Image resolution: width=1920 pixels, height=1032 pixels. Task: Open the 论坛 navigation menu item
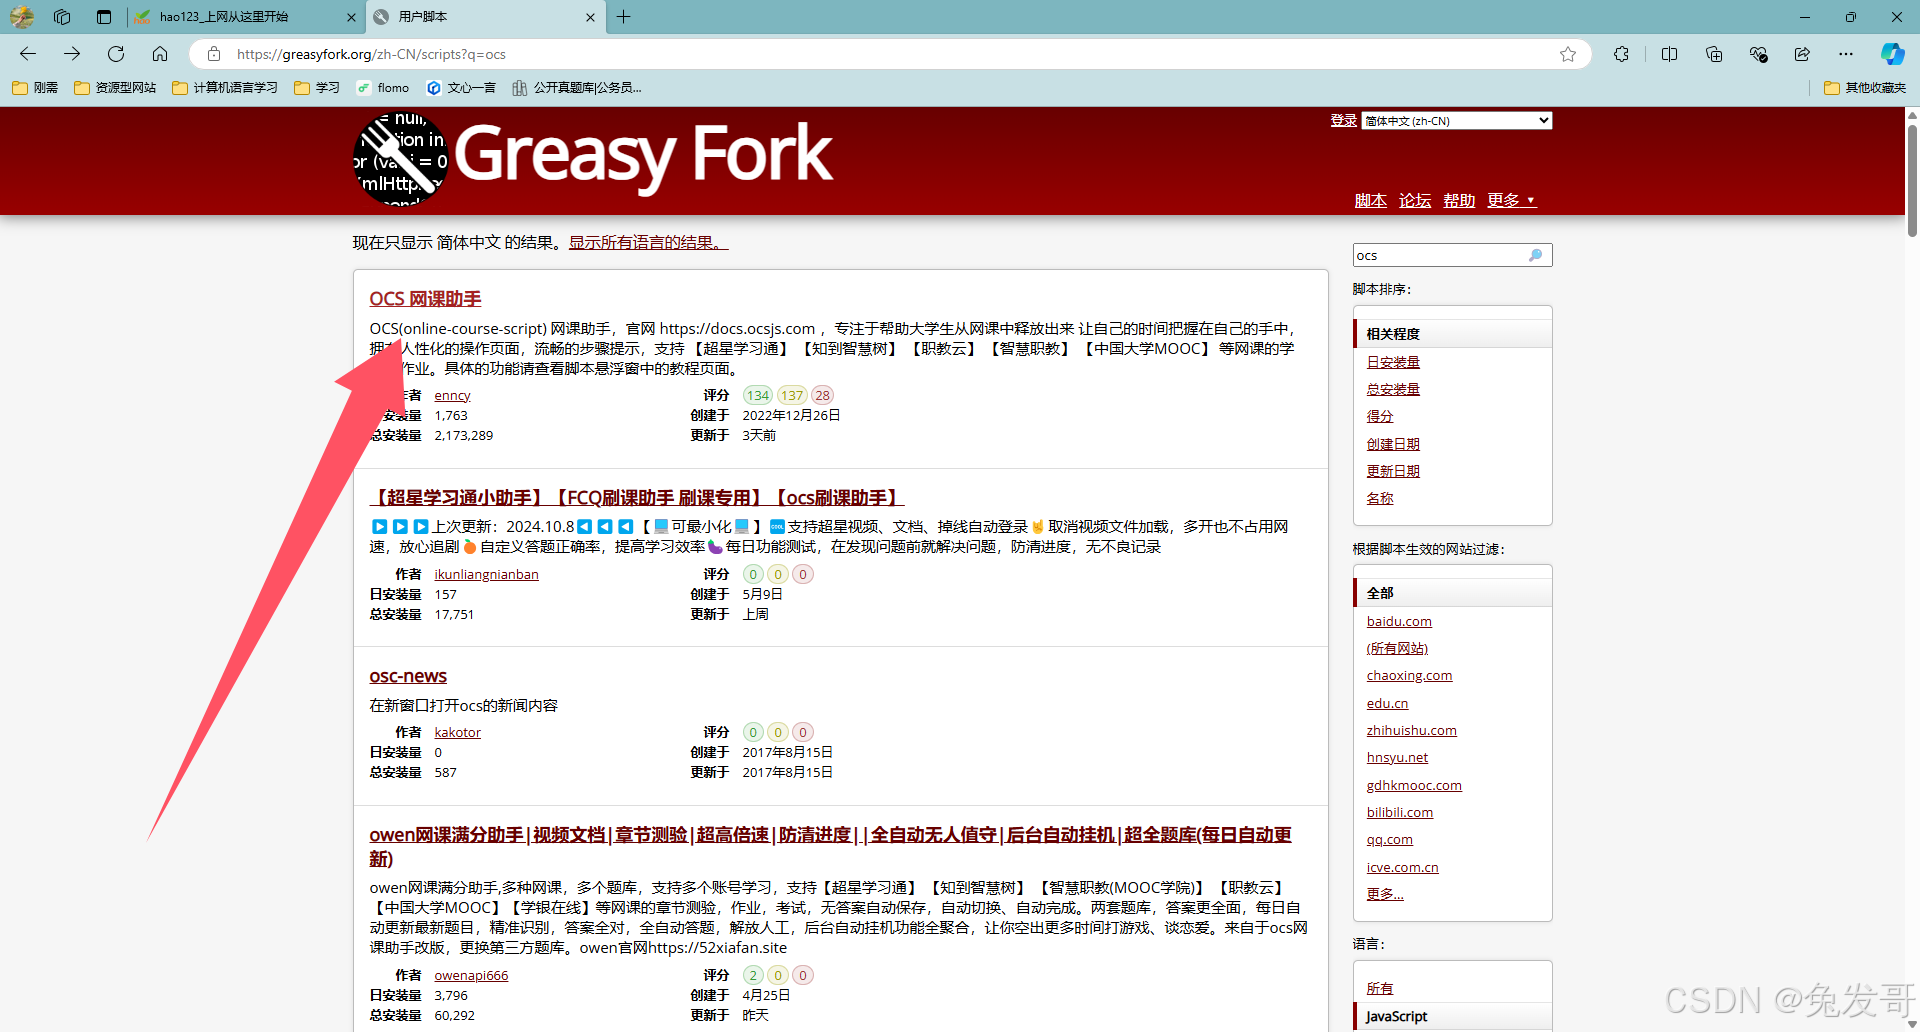(x=1415, y=200)
